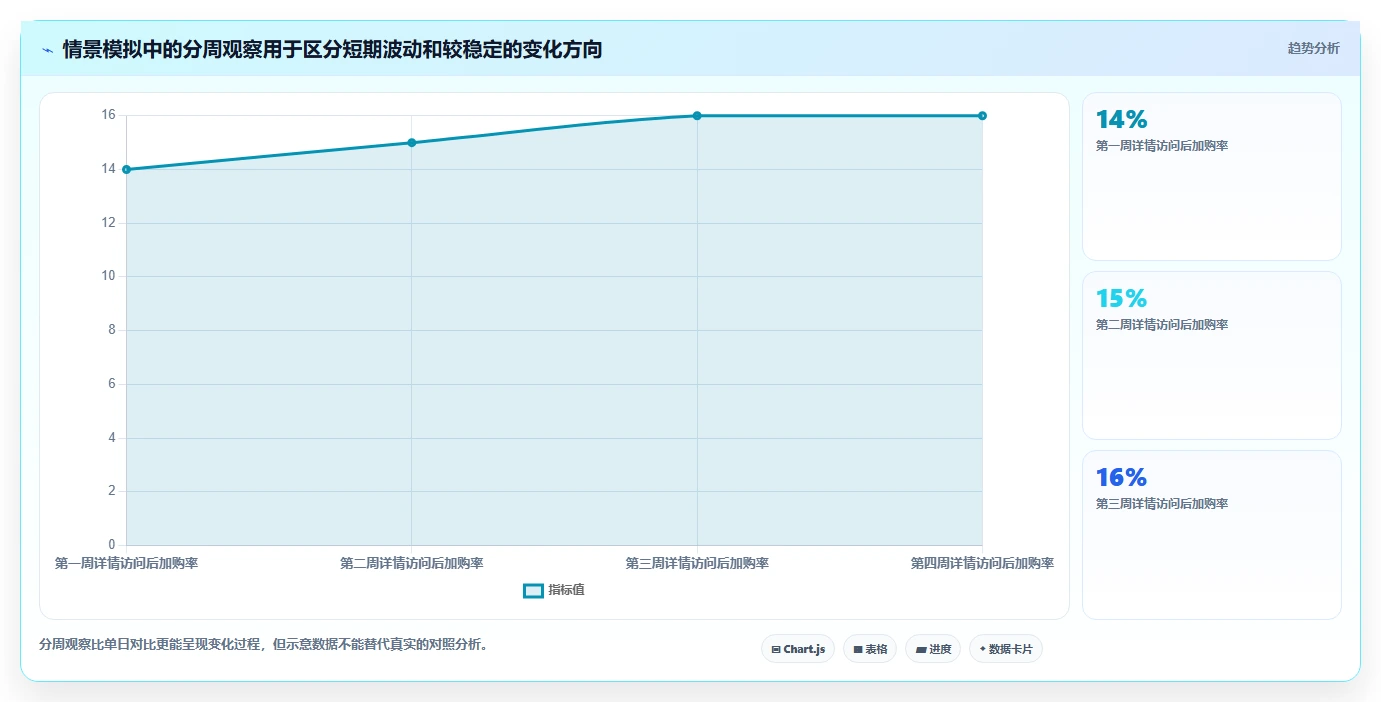This screenshot has height=702, width=1381.
Task: Click the 趋势分析 label in header
Action: pos(1313,48)
